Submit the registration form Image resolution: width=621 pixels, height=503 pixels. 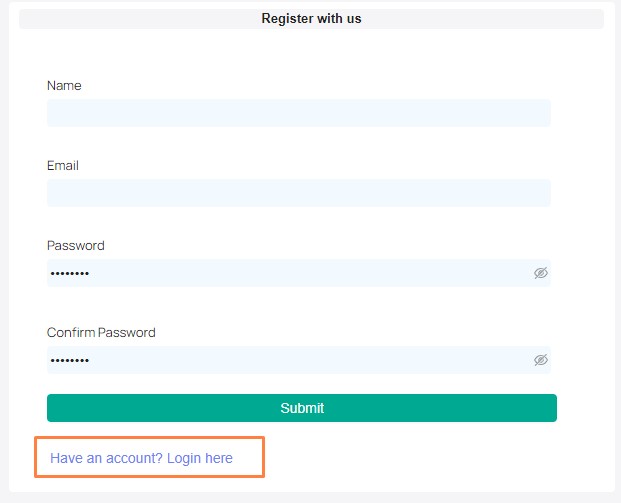point(302,408)
